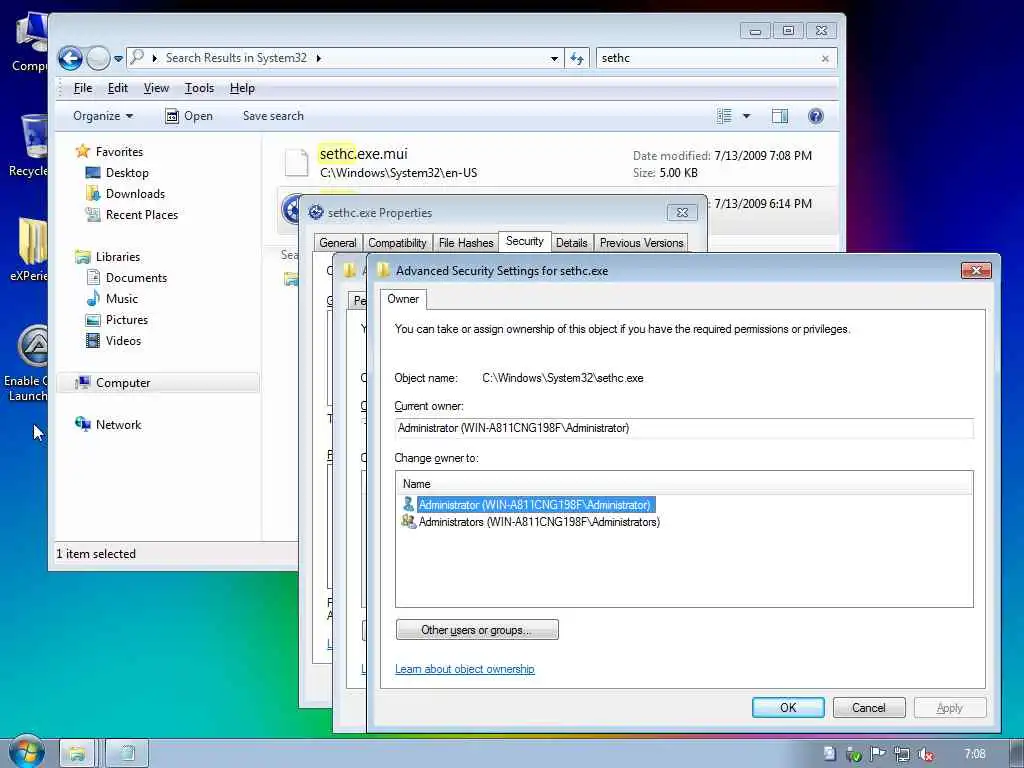1024x768 pixels.
Task: Click the Explorer help question-mark icon
Action: (x=816, y=116)
